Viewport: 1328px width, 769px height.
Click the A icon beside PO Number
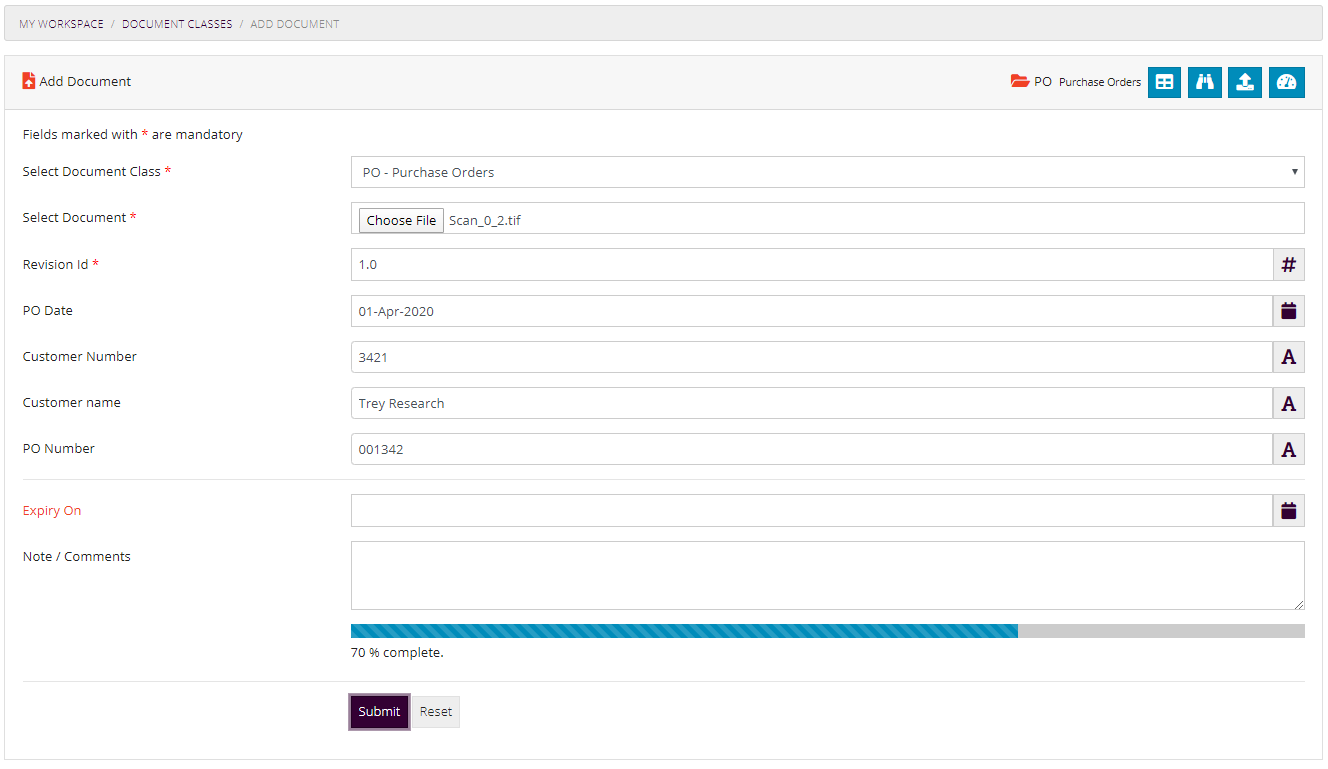pyautogui.click(x=1288, y=449)
